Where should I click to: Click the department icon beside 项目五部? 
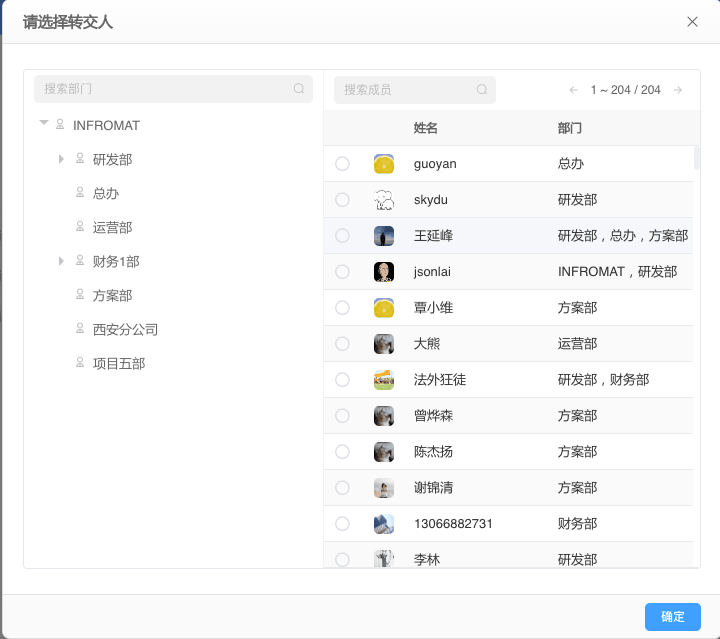coord(80,362)
